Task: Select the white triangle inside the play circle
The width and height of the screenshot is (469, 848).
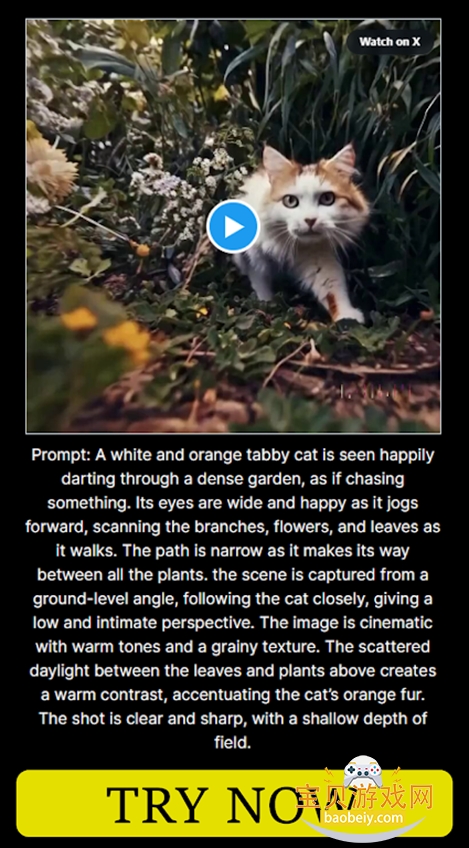Action: (x=234, y=227)
